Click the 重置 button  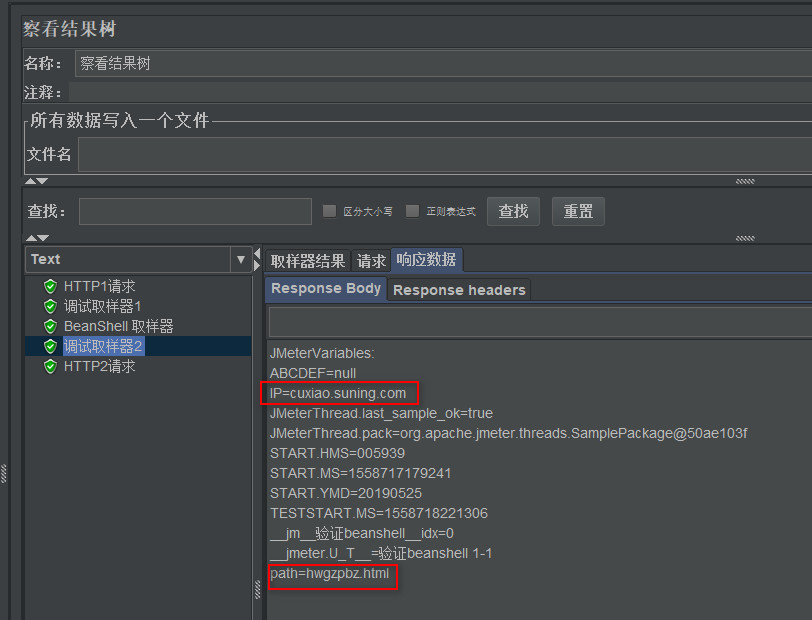click(x=577, y=211)
